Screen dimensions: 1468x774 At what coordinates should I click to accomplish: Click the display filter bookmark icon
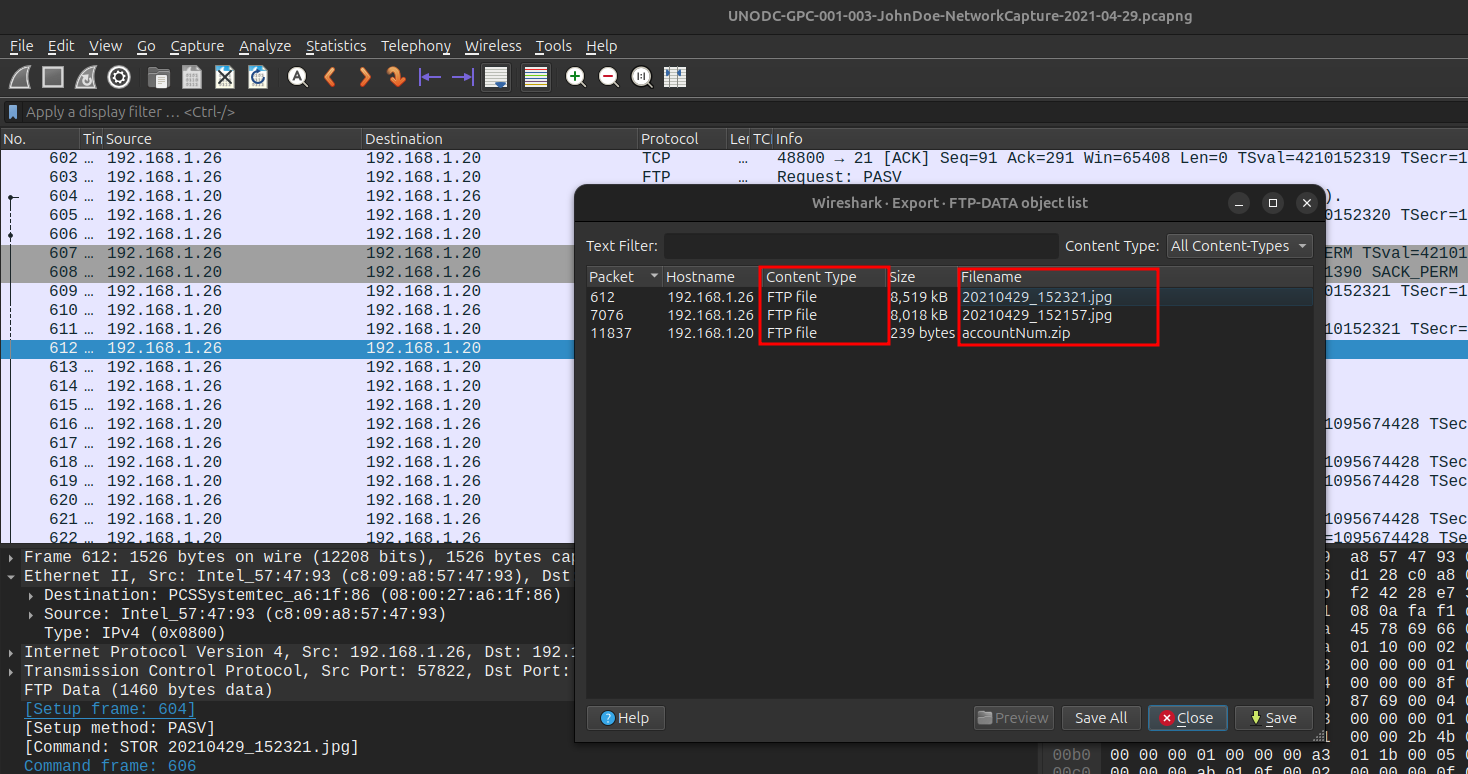(13, 112)
